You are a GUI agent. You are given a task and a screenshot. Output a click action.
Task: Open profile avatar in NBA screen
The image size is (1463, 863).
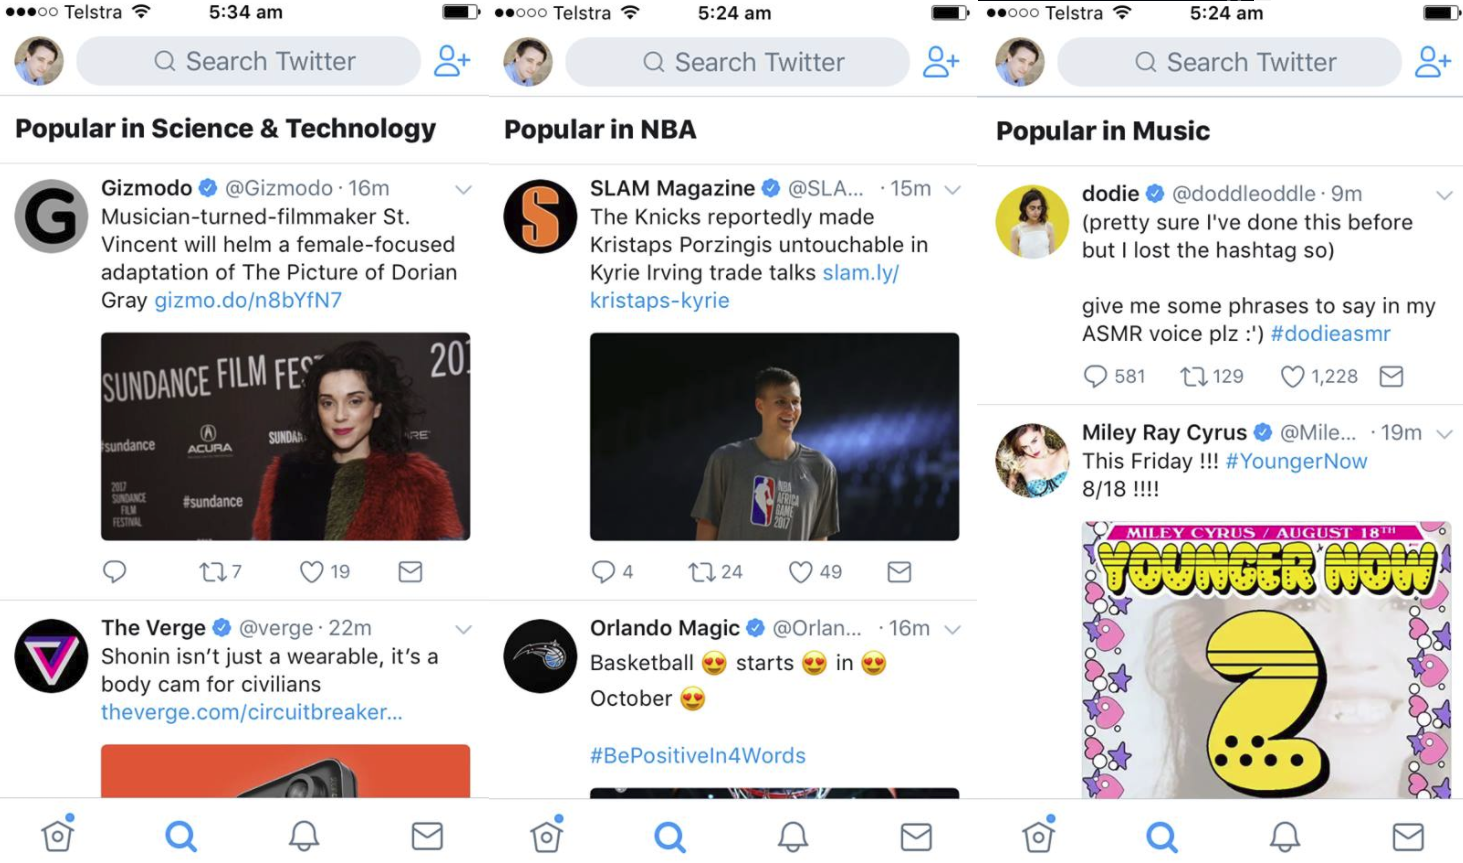coord(528,62)
